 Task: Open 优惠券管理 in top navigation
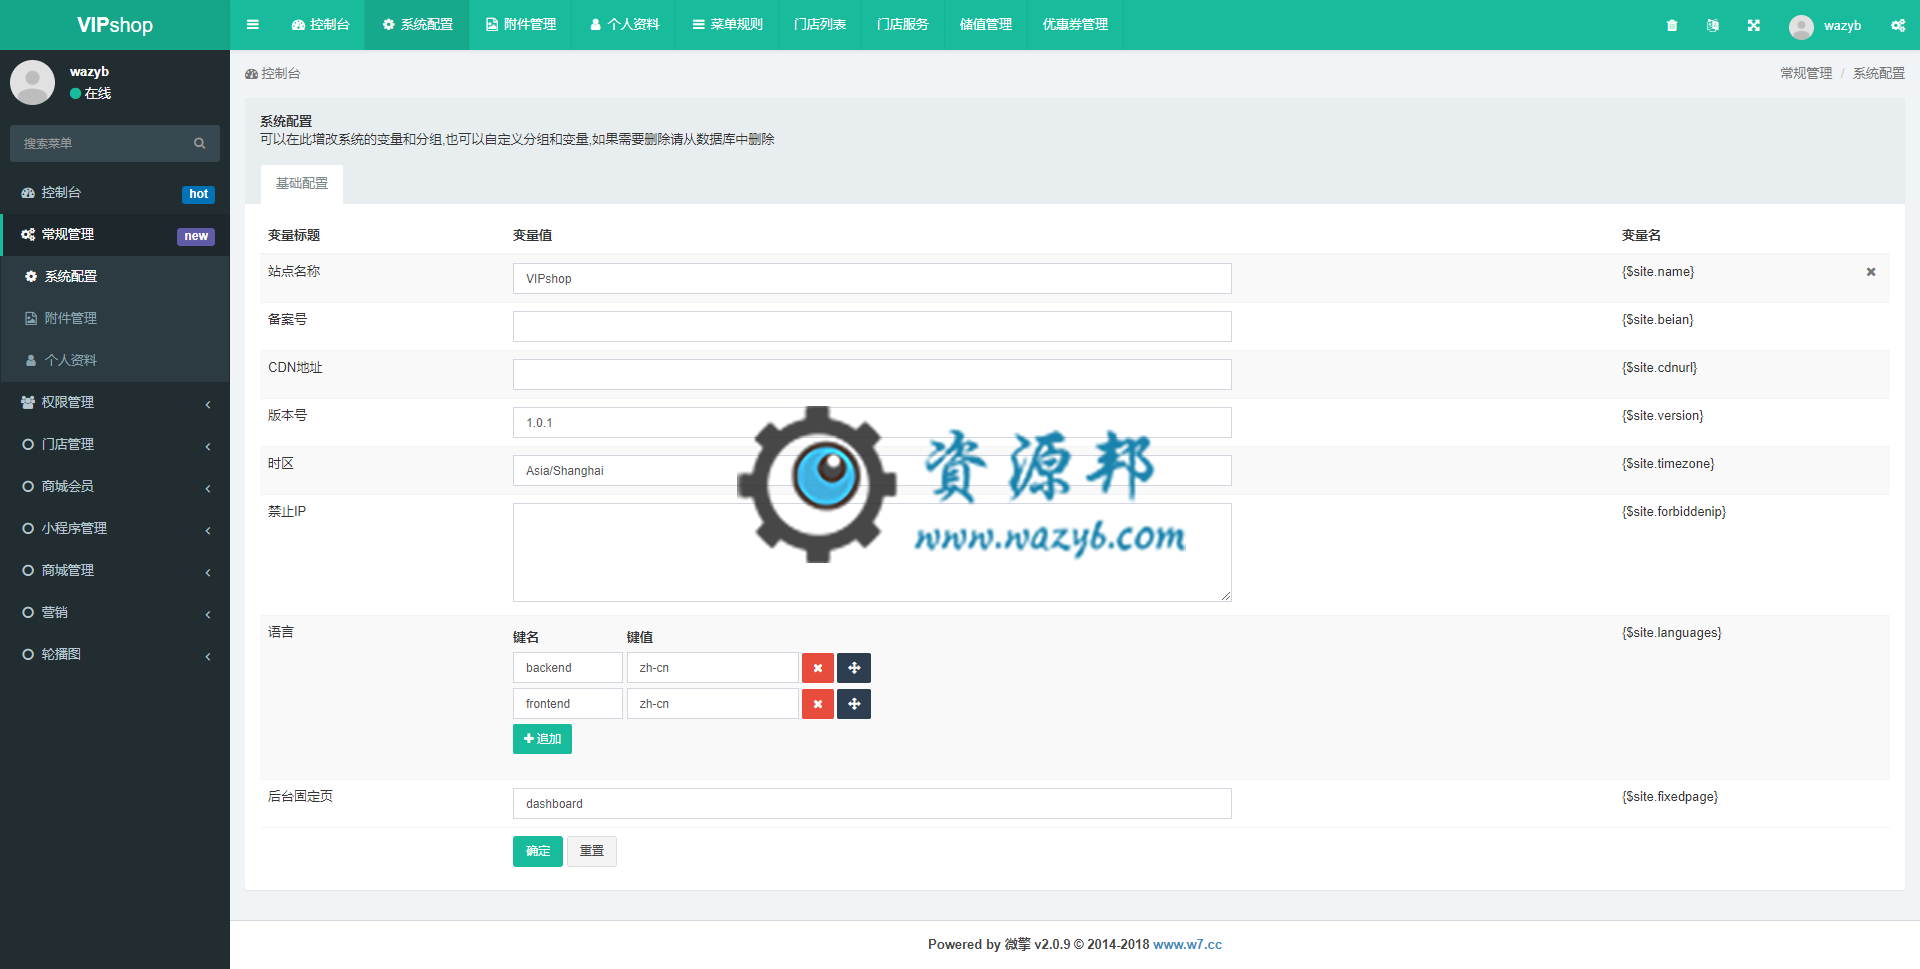pyautogui.click(x=1075, y=25)
